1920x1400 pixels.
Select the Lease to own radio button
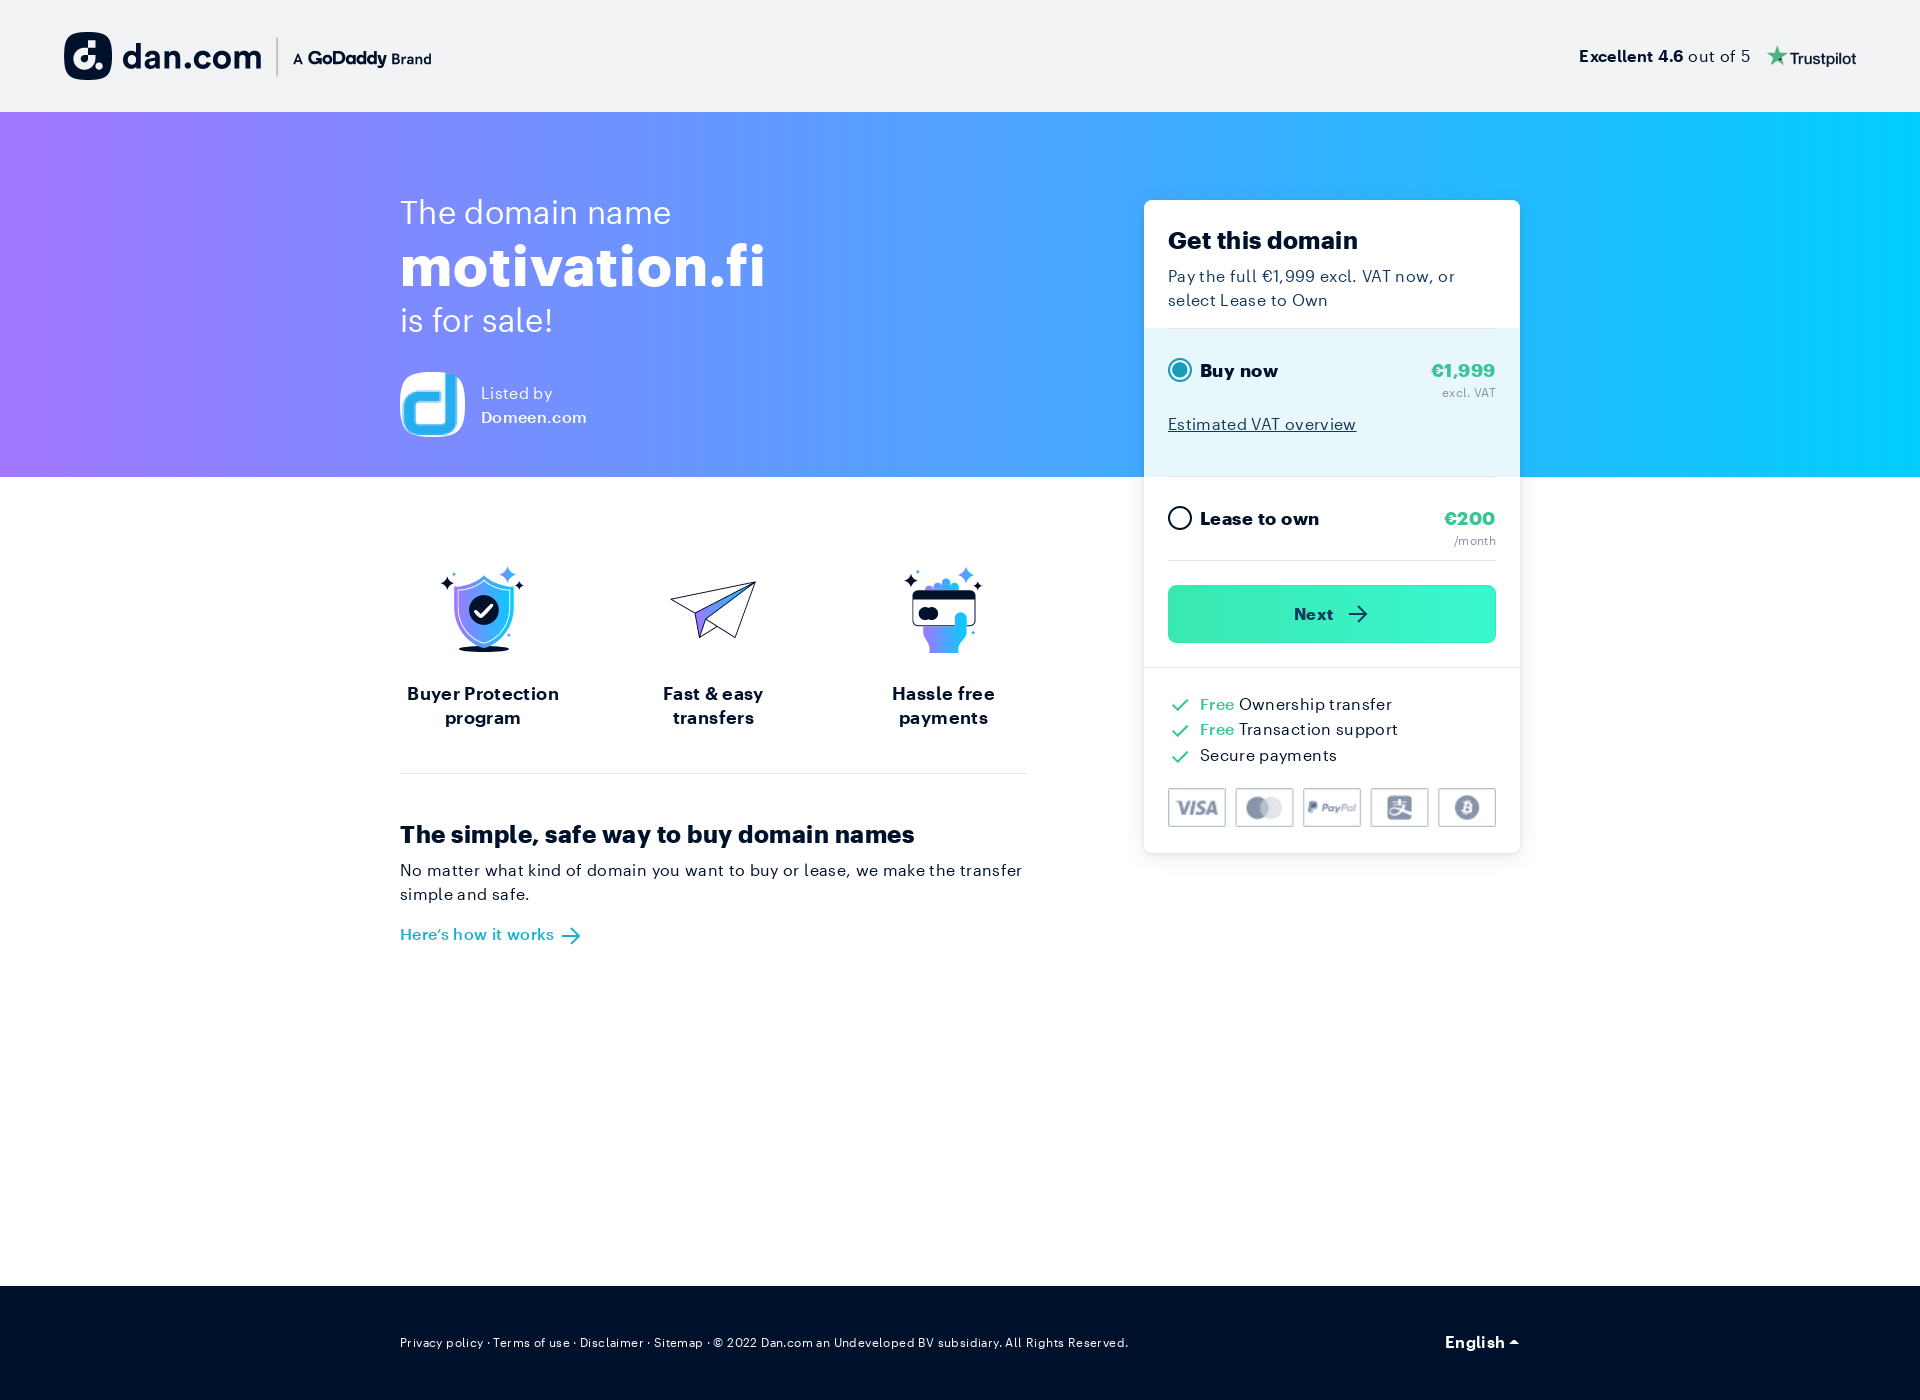click(x=1179, y=517)
